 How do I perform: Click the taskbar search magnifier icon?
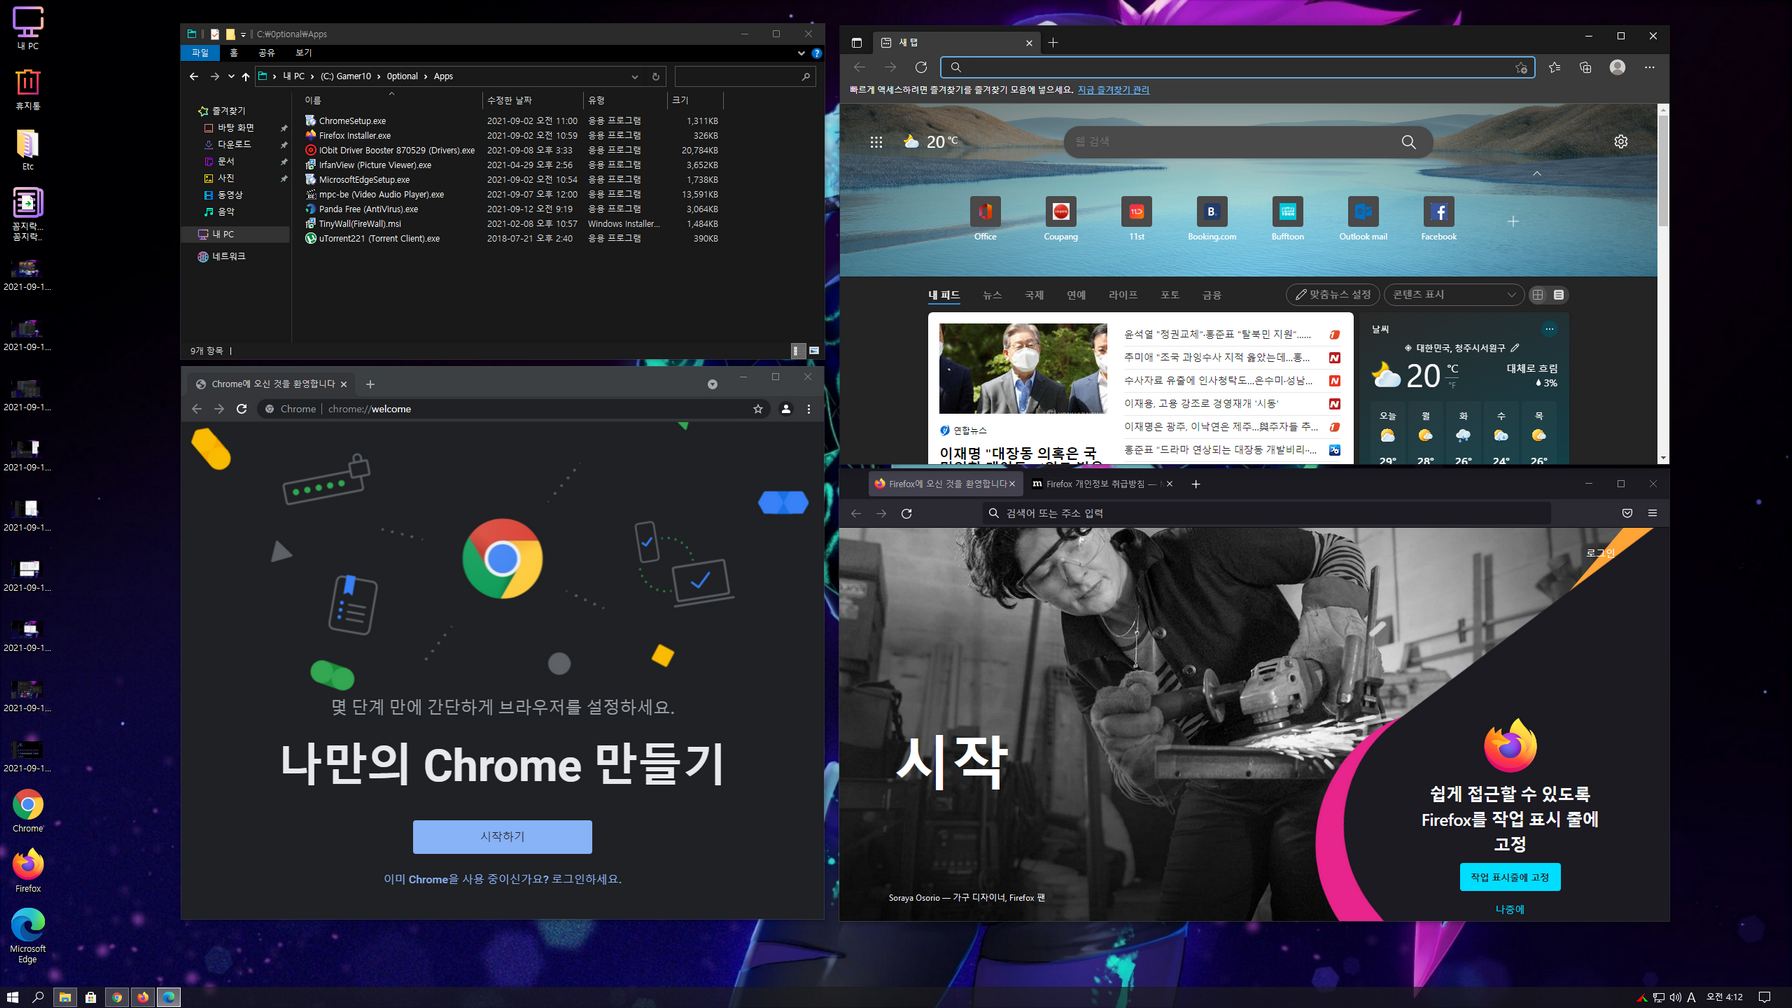click(38, 997)
